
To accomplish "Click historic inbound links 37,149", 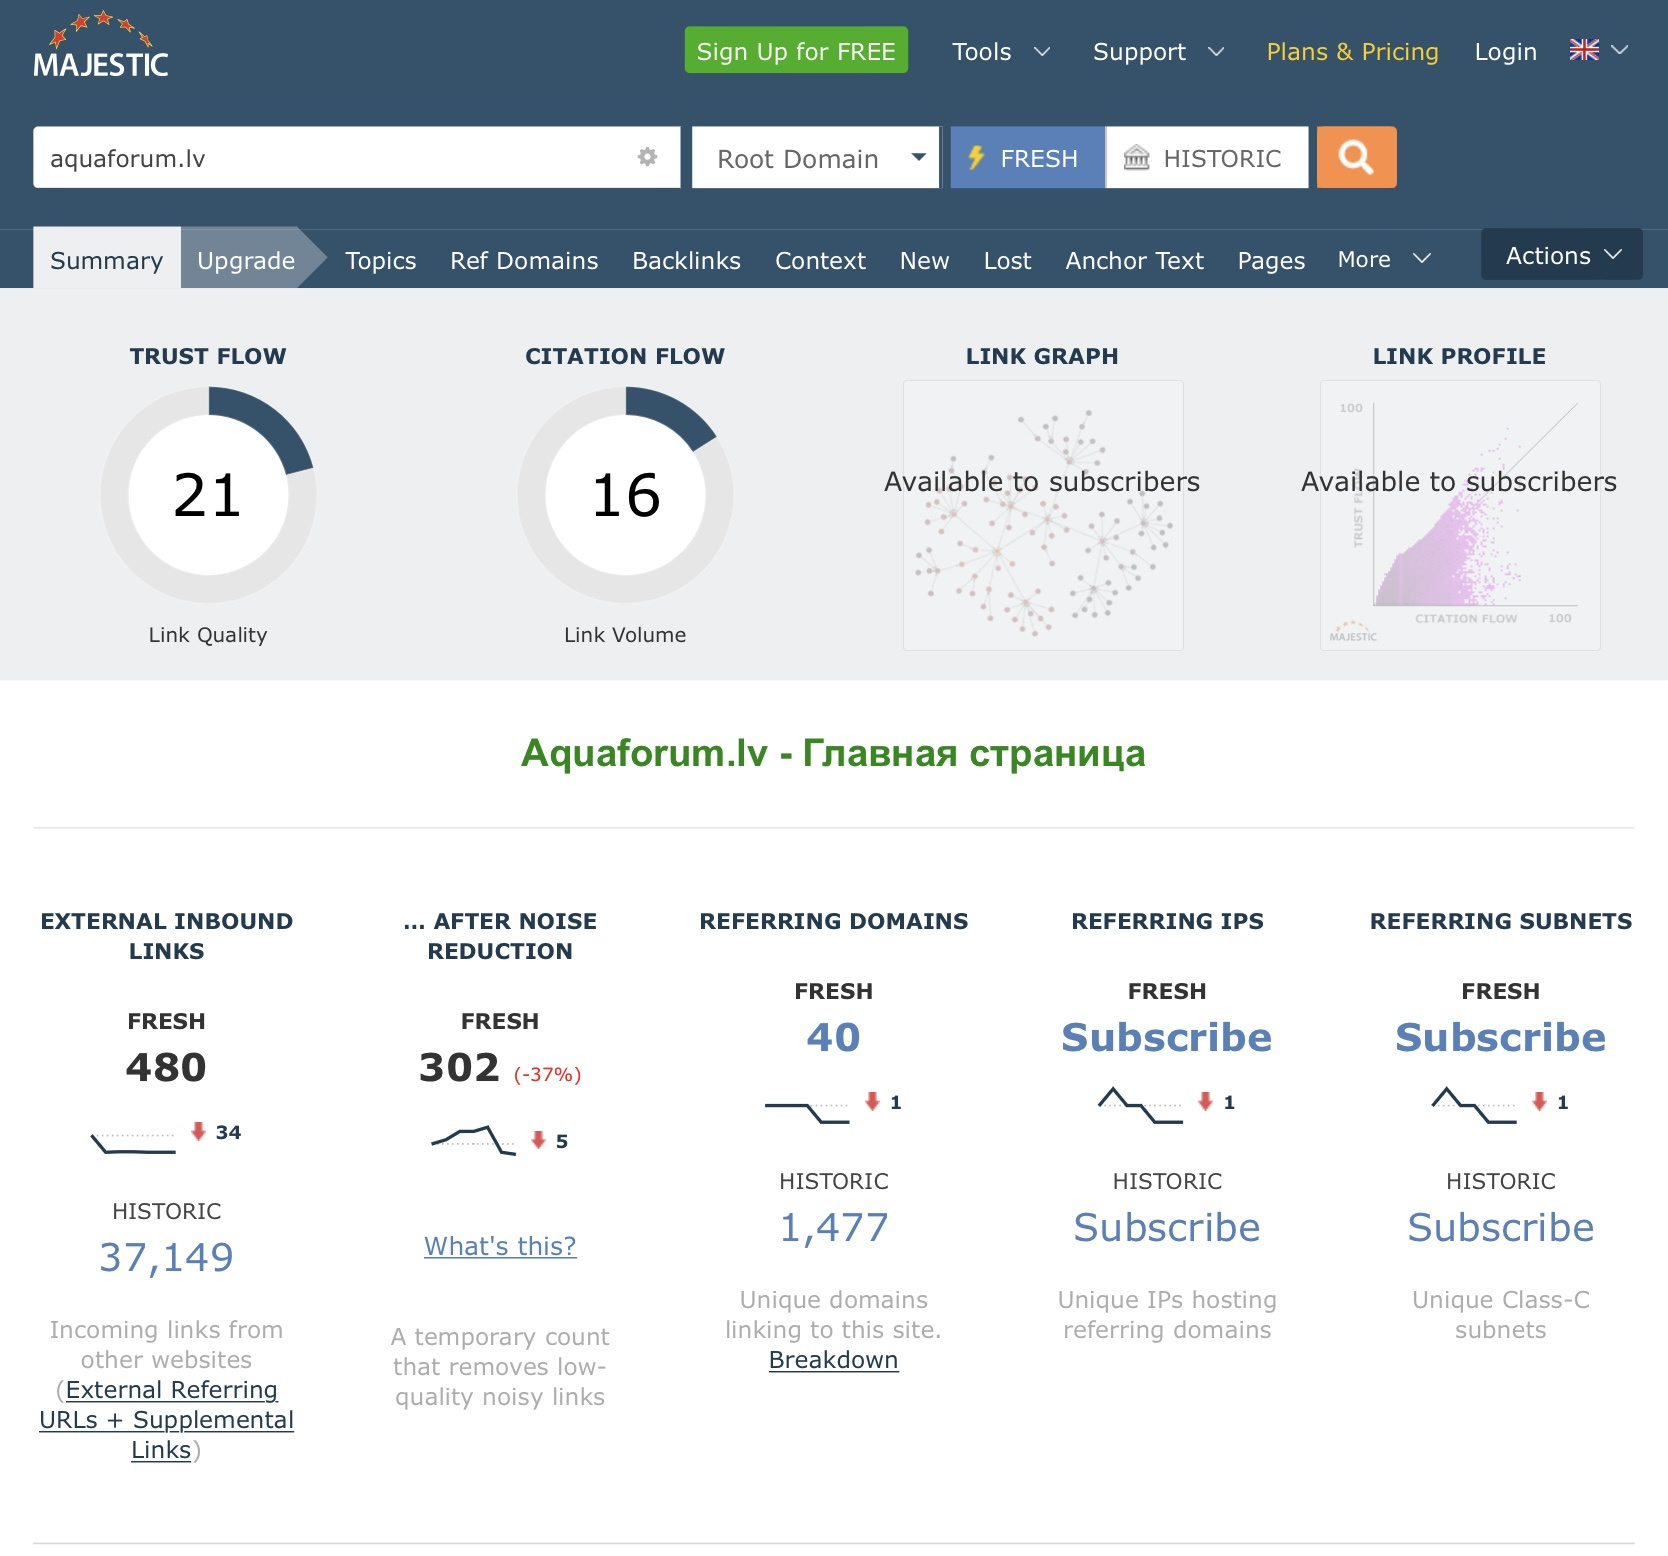I will (166, 1257).
